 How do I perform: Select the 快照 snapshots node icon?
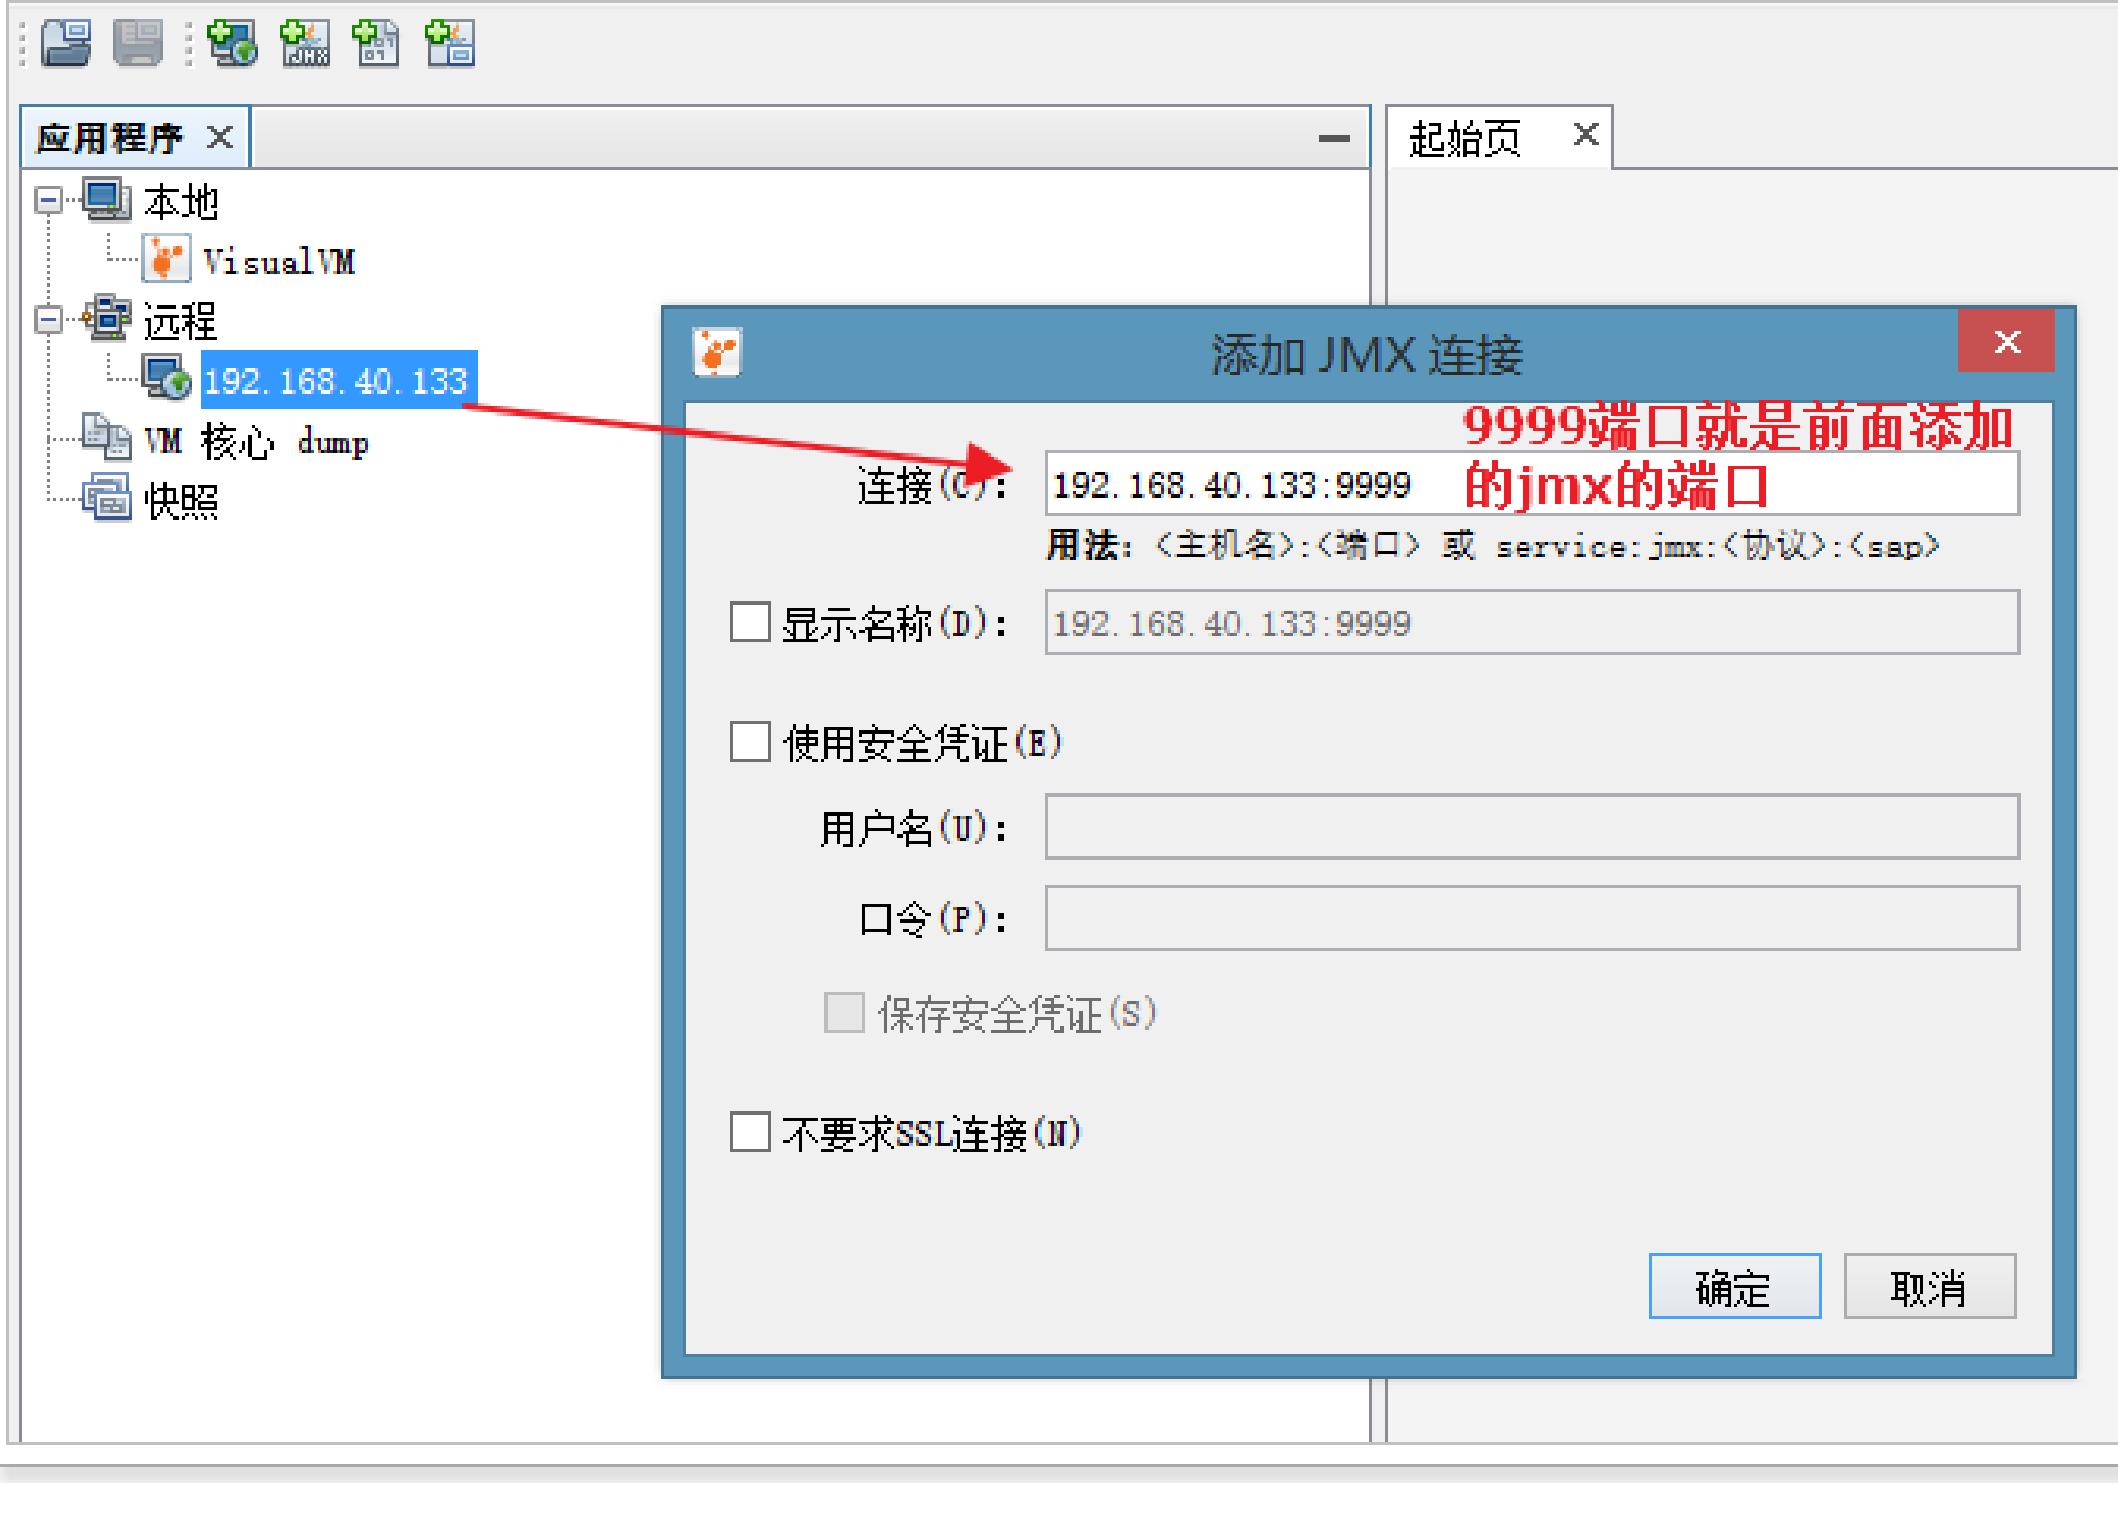click(106, 498)
